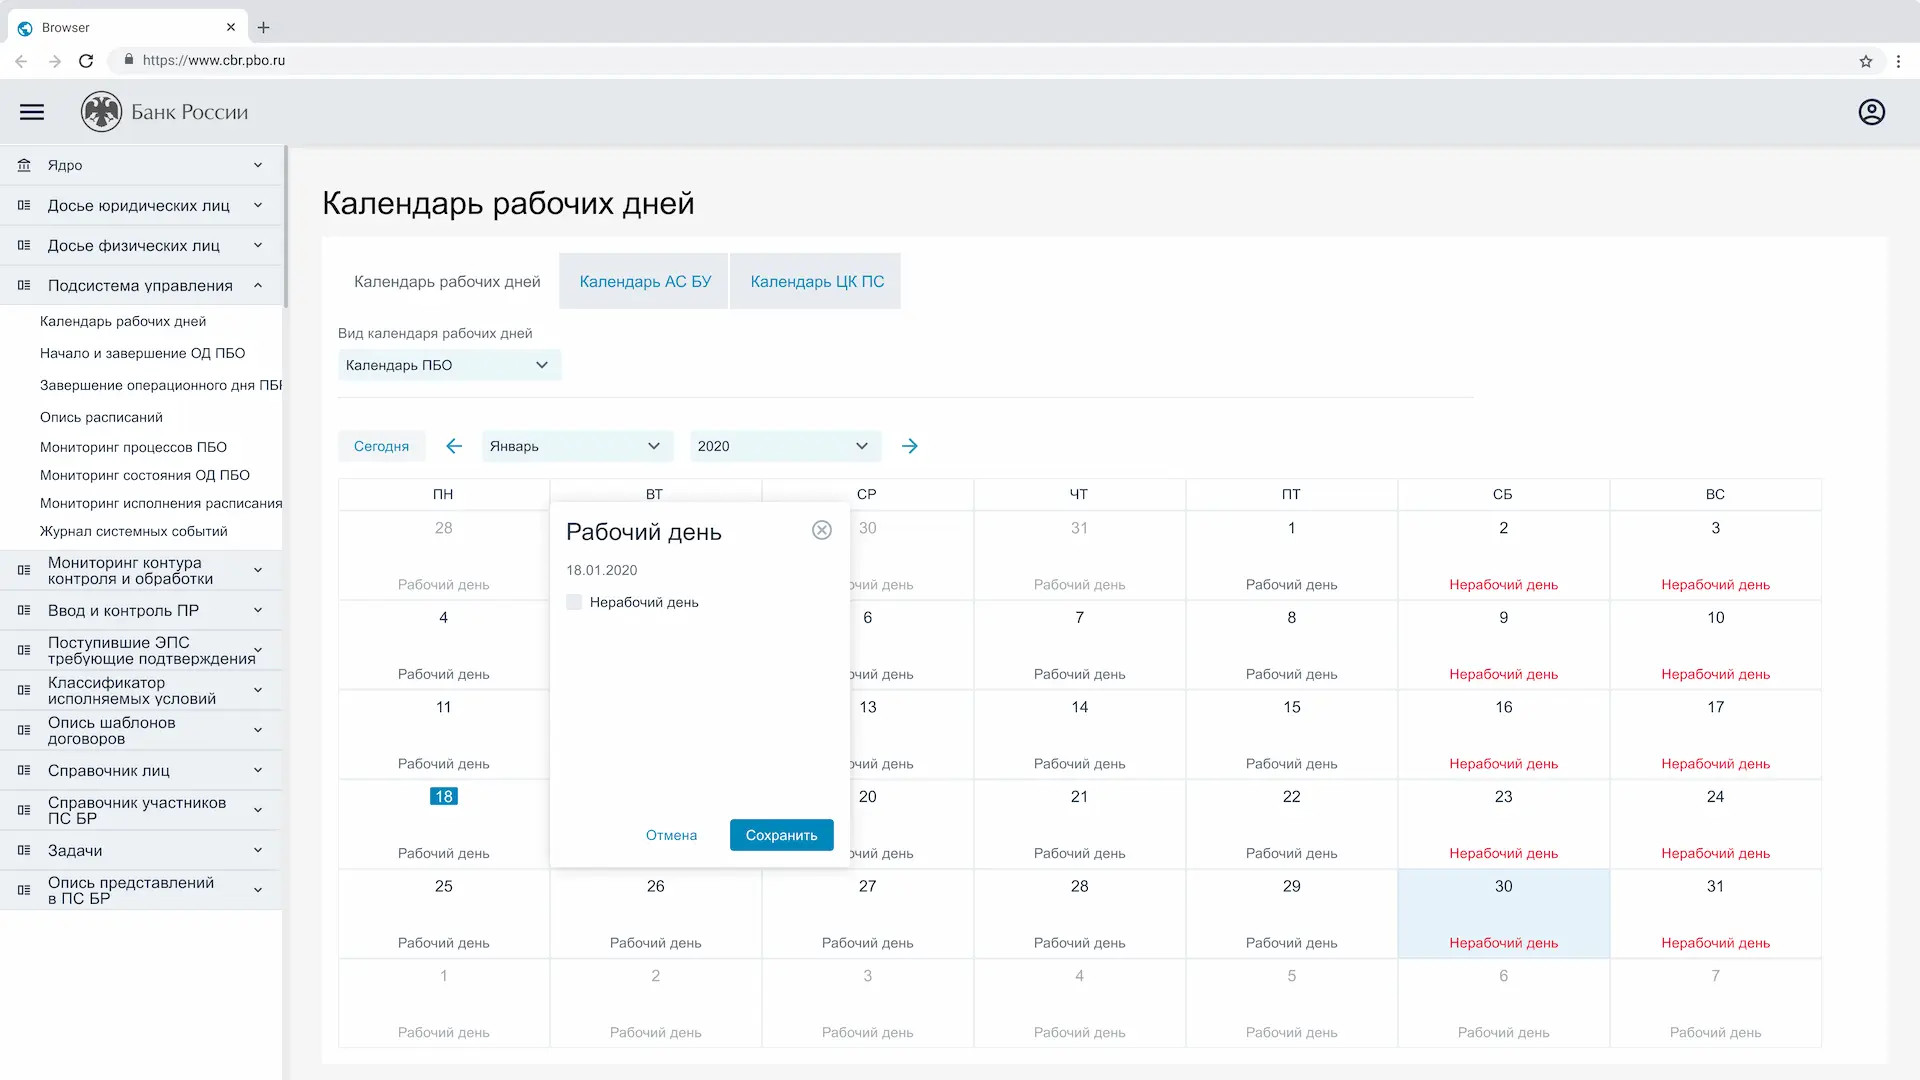Bookmark page with star icon

(1865, 61)
